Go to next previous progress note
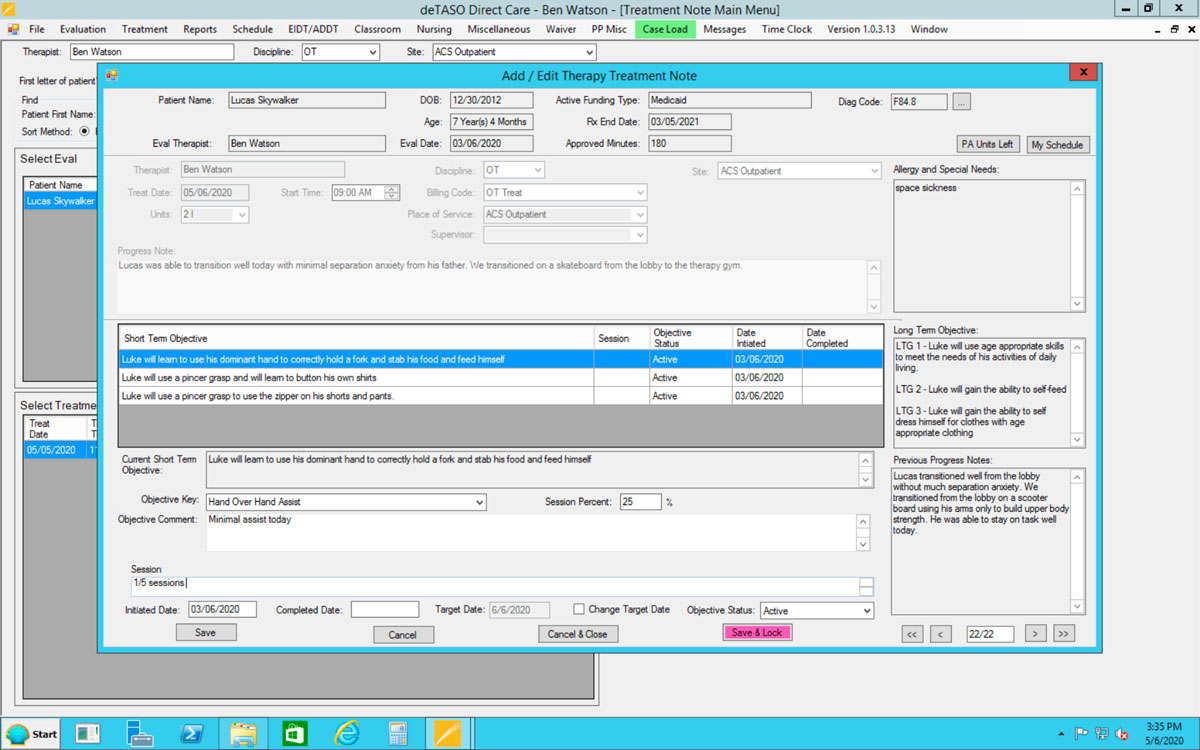 pyautogui.click(x=1036, y=633)
